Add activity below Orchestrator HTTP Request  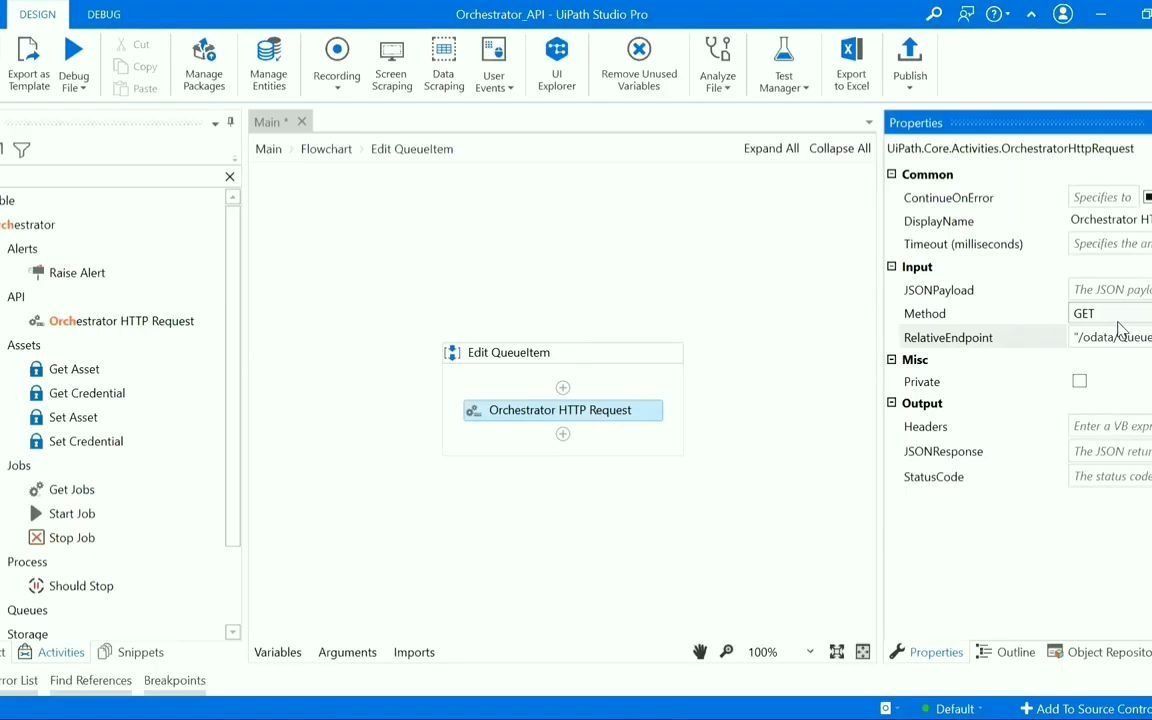point(563,433)
